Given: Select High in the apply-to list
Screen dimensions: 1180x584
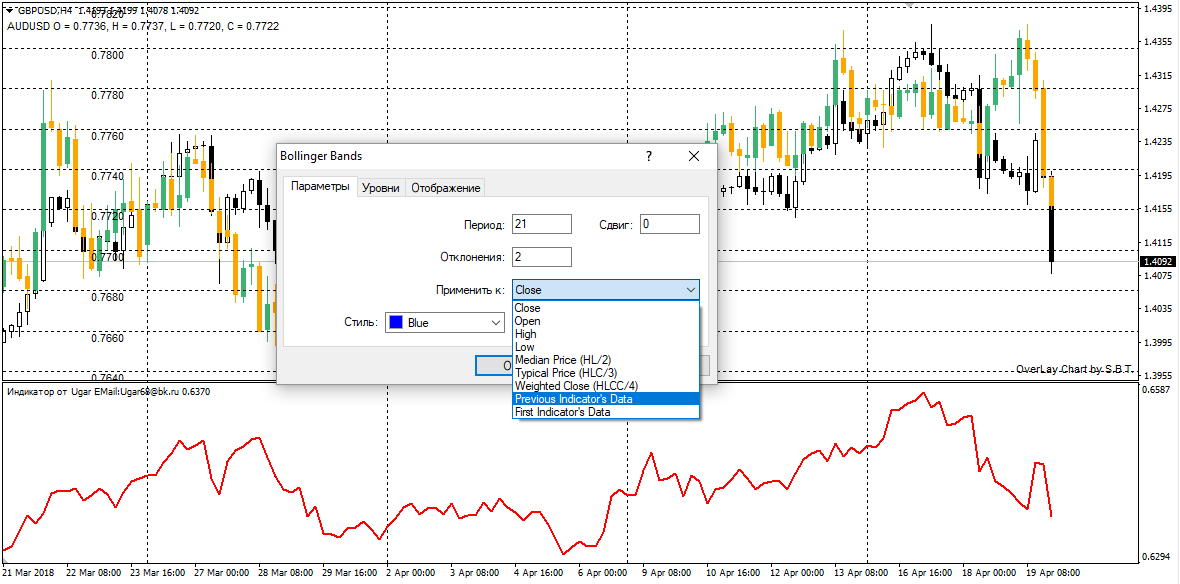Looking at the screenshot, I should click(606, 334).
